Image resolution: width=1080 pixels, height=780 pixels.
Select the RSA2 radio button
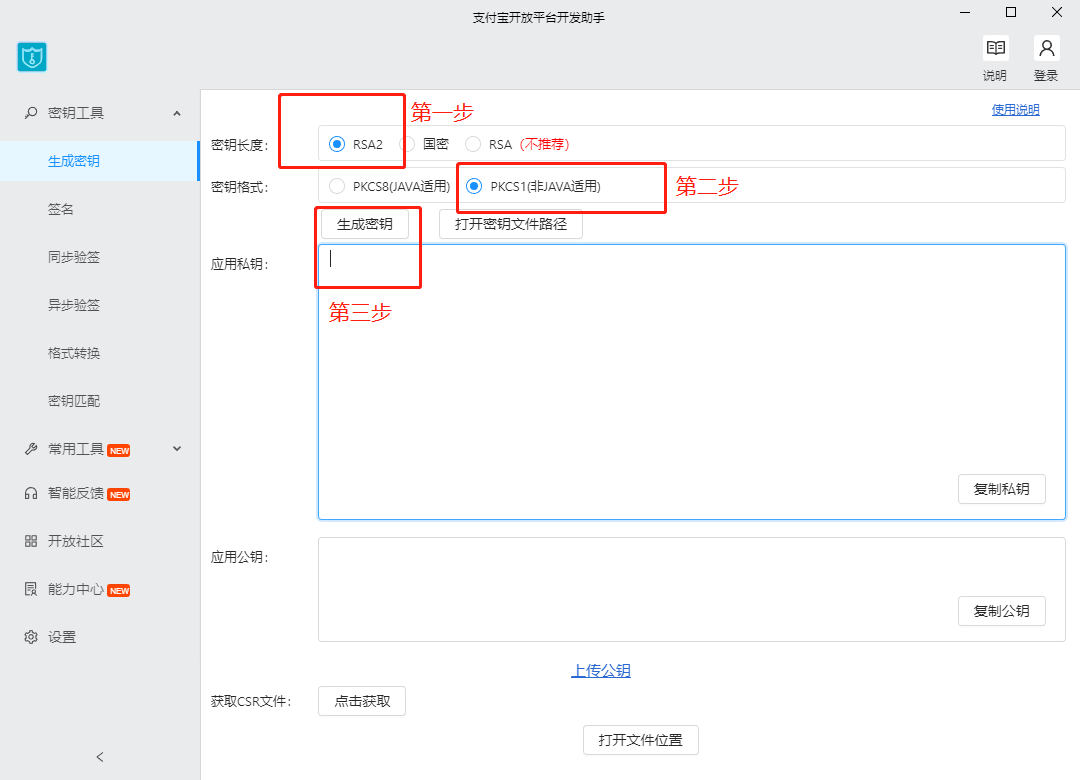[x=337, y=145]
